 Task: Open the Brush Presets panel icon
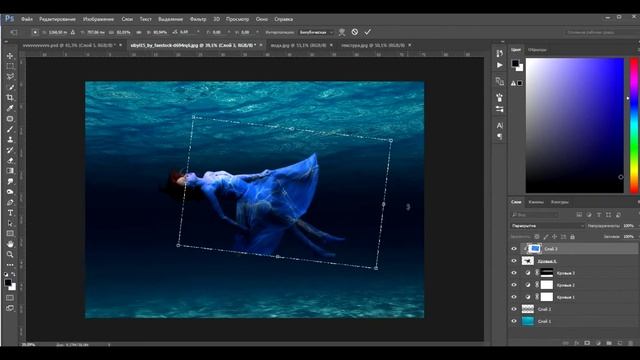500,109
